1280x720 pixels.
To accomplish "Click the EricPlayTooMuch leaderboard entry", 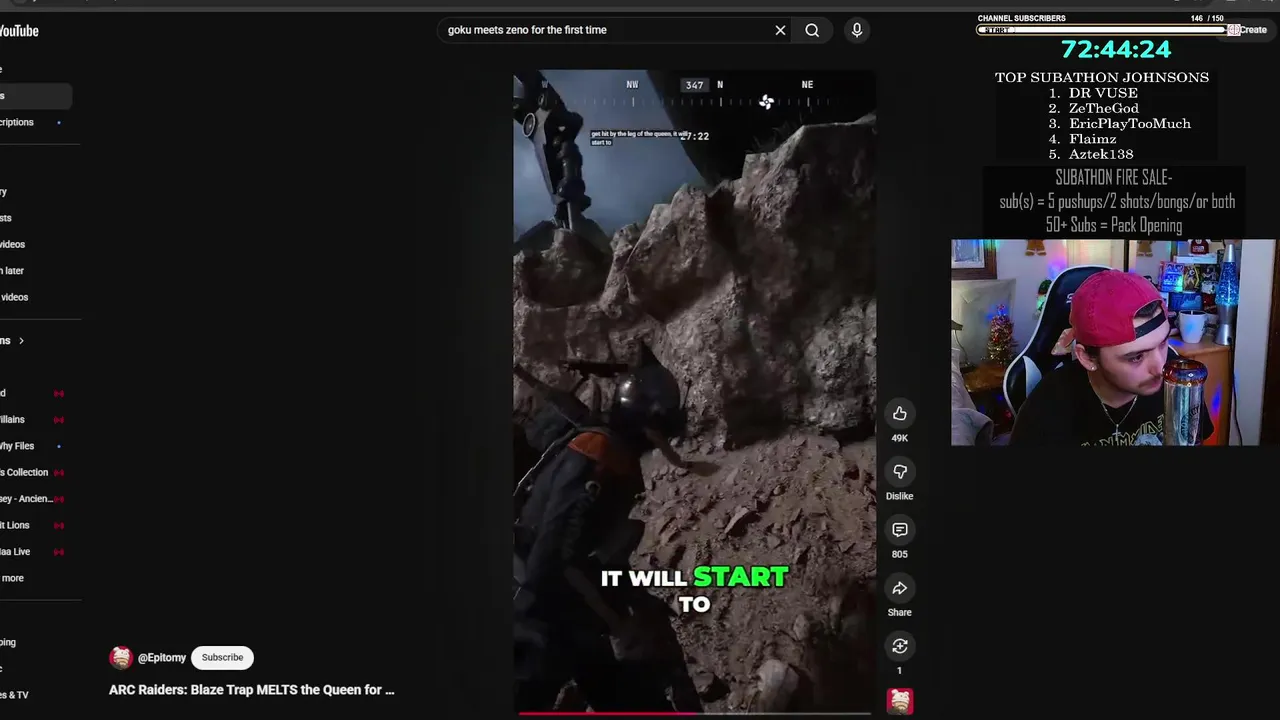I will pos(1120,123).
